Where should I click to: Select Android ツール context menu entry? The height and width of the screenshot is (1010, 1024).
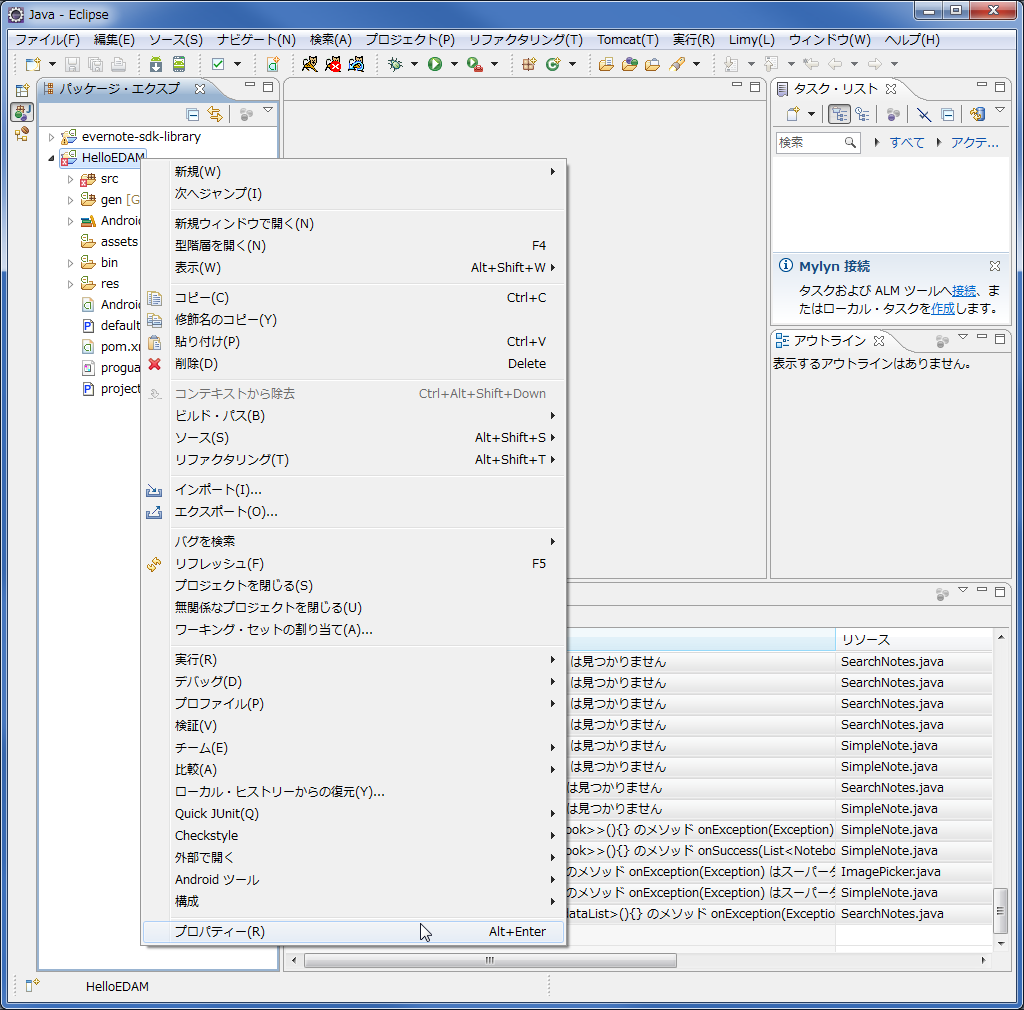(353, 879)
